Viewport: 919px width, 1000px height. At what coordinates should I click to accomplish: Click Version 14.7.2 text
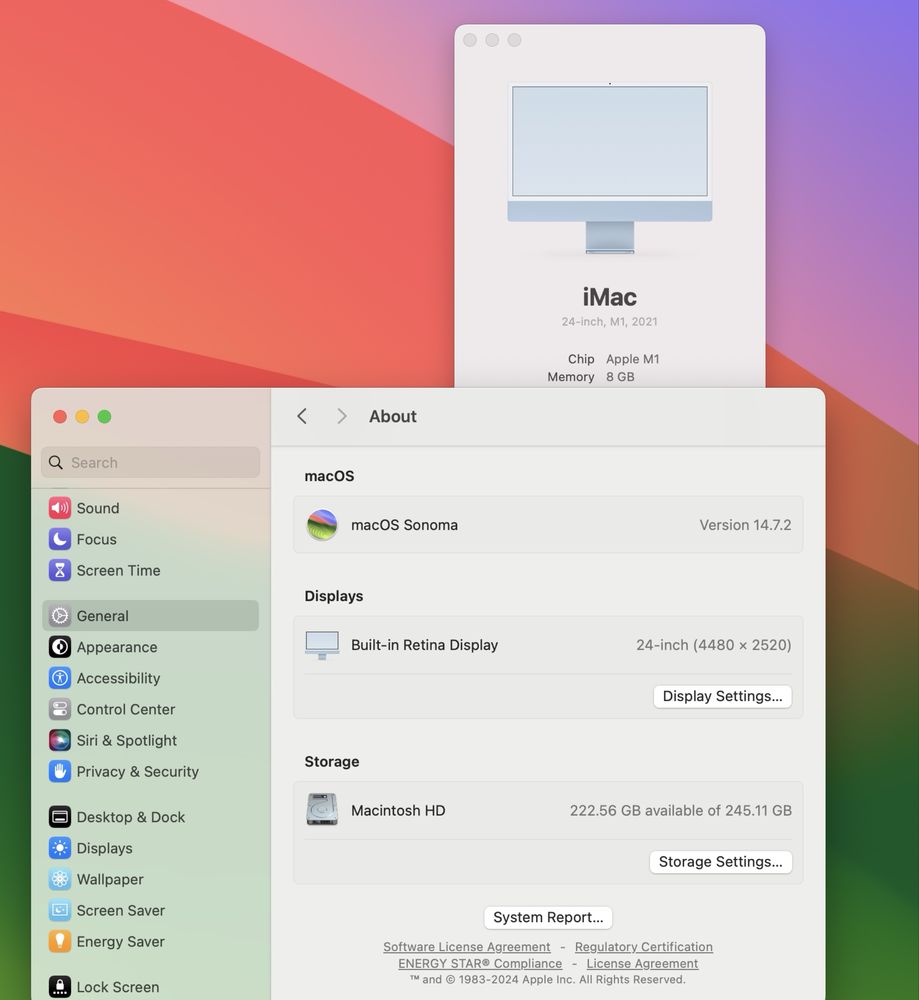[745, 525]
